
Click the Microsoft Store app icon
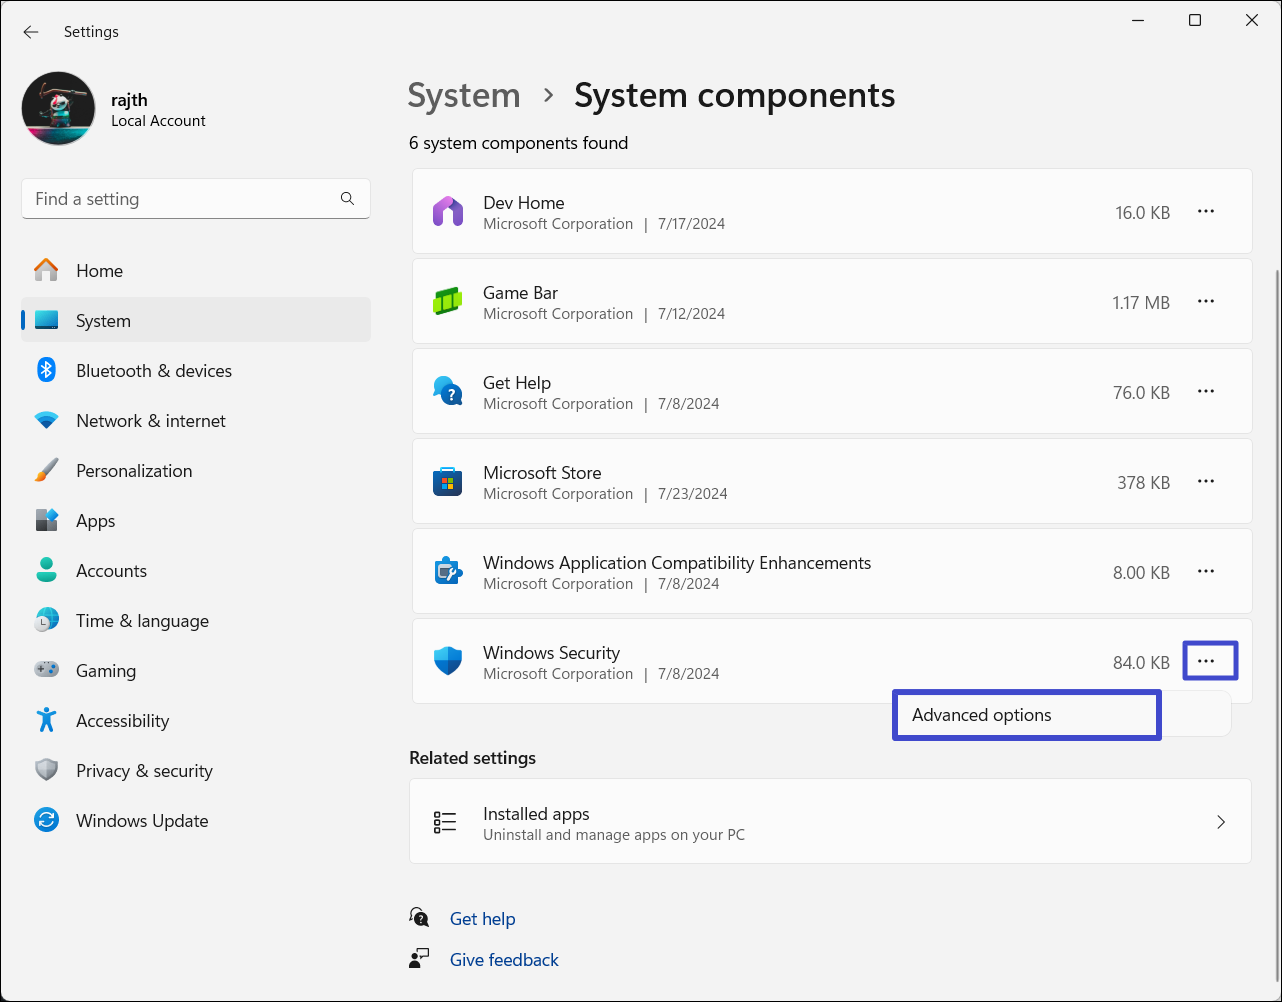(447, 482)
